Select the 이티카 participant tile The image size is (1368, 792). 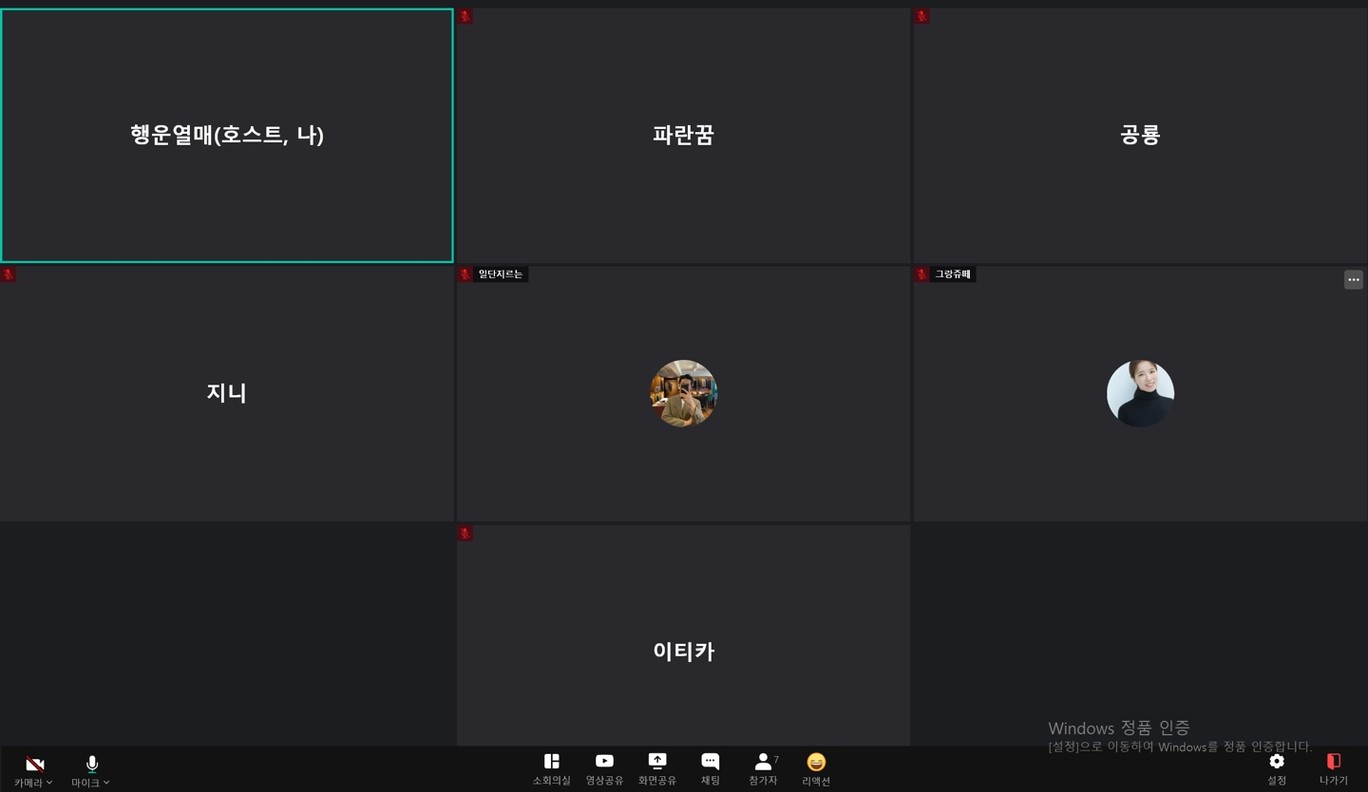tap(683, 635)
